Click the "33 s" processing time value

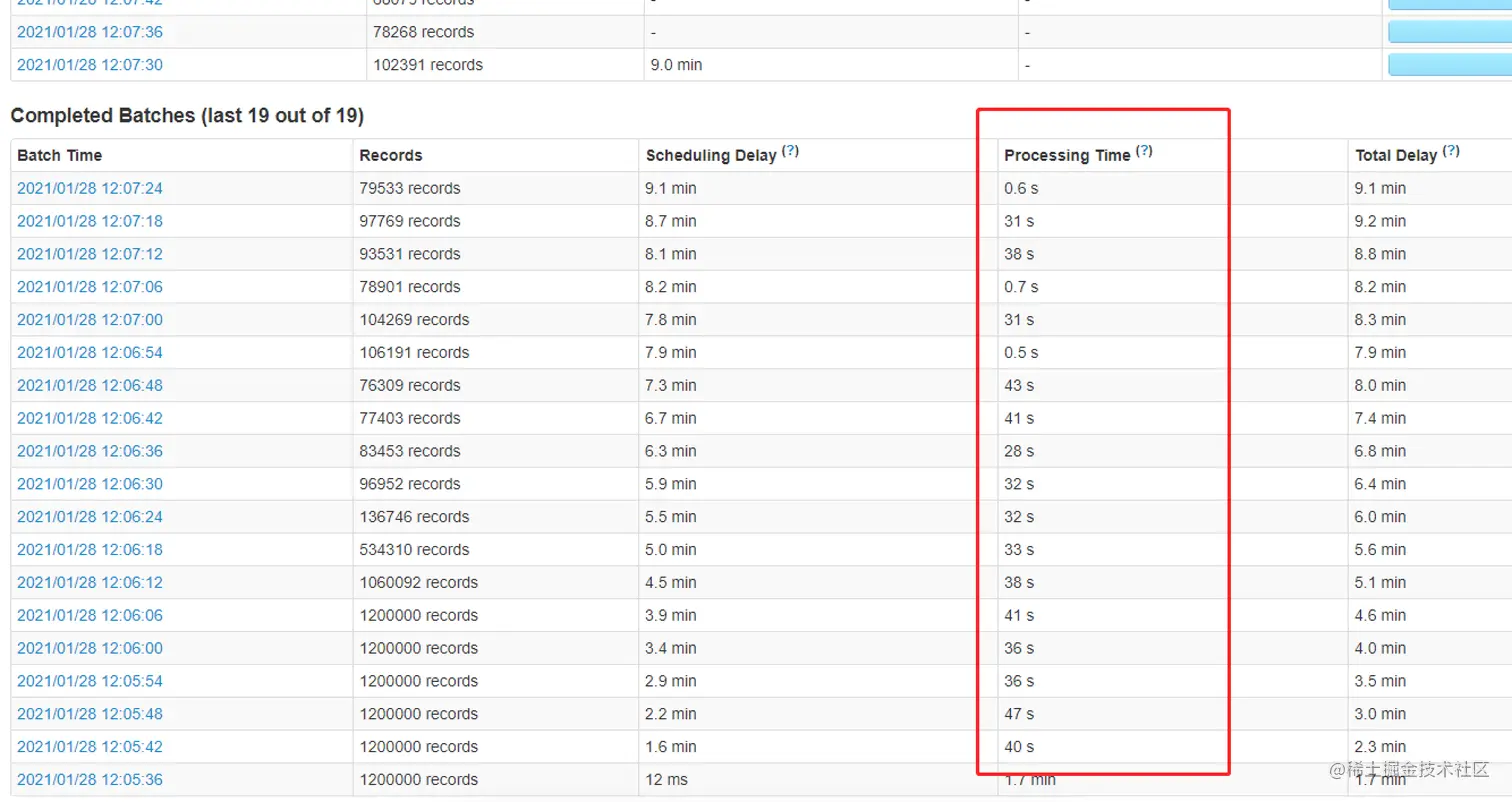tap(1019, 550)
